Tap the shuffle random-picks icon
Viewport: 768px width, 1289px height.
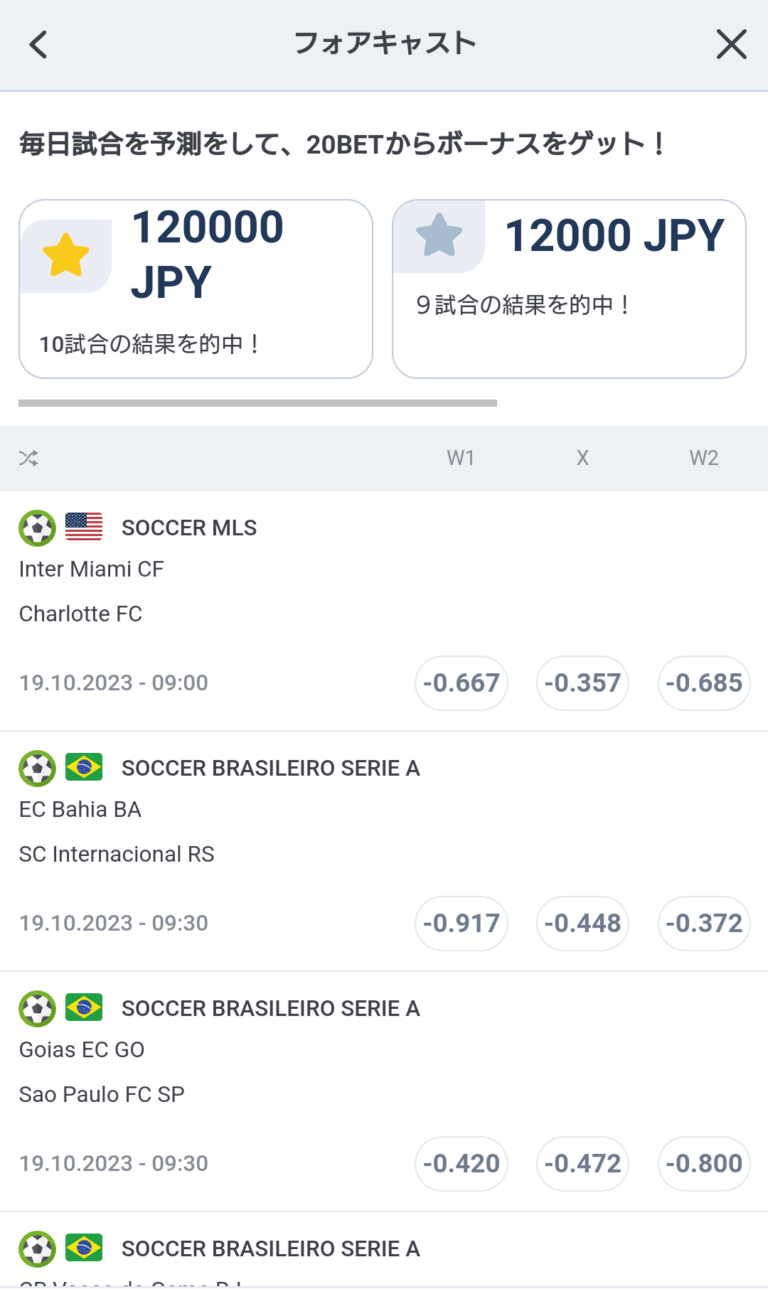click(28, 458)
